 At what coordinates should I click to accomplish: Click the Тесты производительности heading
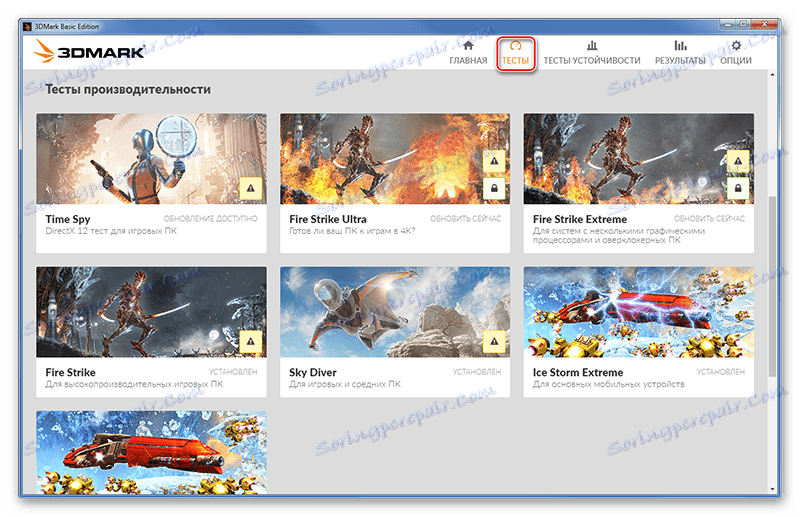click(x=128, y=89)
